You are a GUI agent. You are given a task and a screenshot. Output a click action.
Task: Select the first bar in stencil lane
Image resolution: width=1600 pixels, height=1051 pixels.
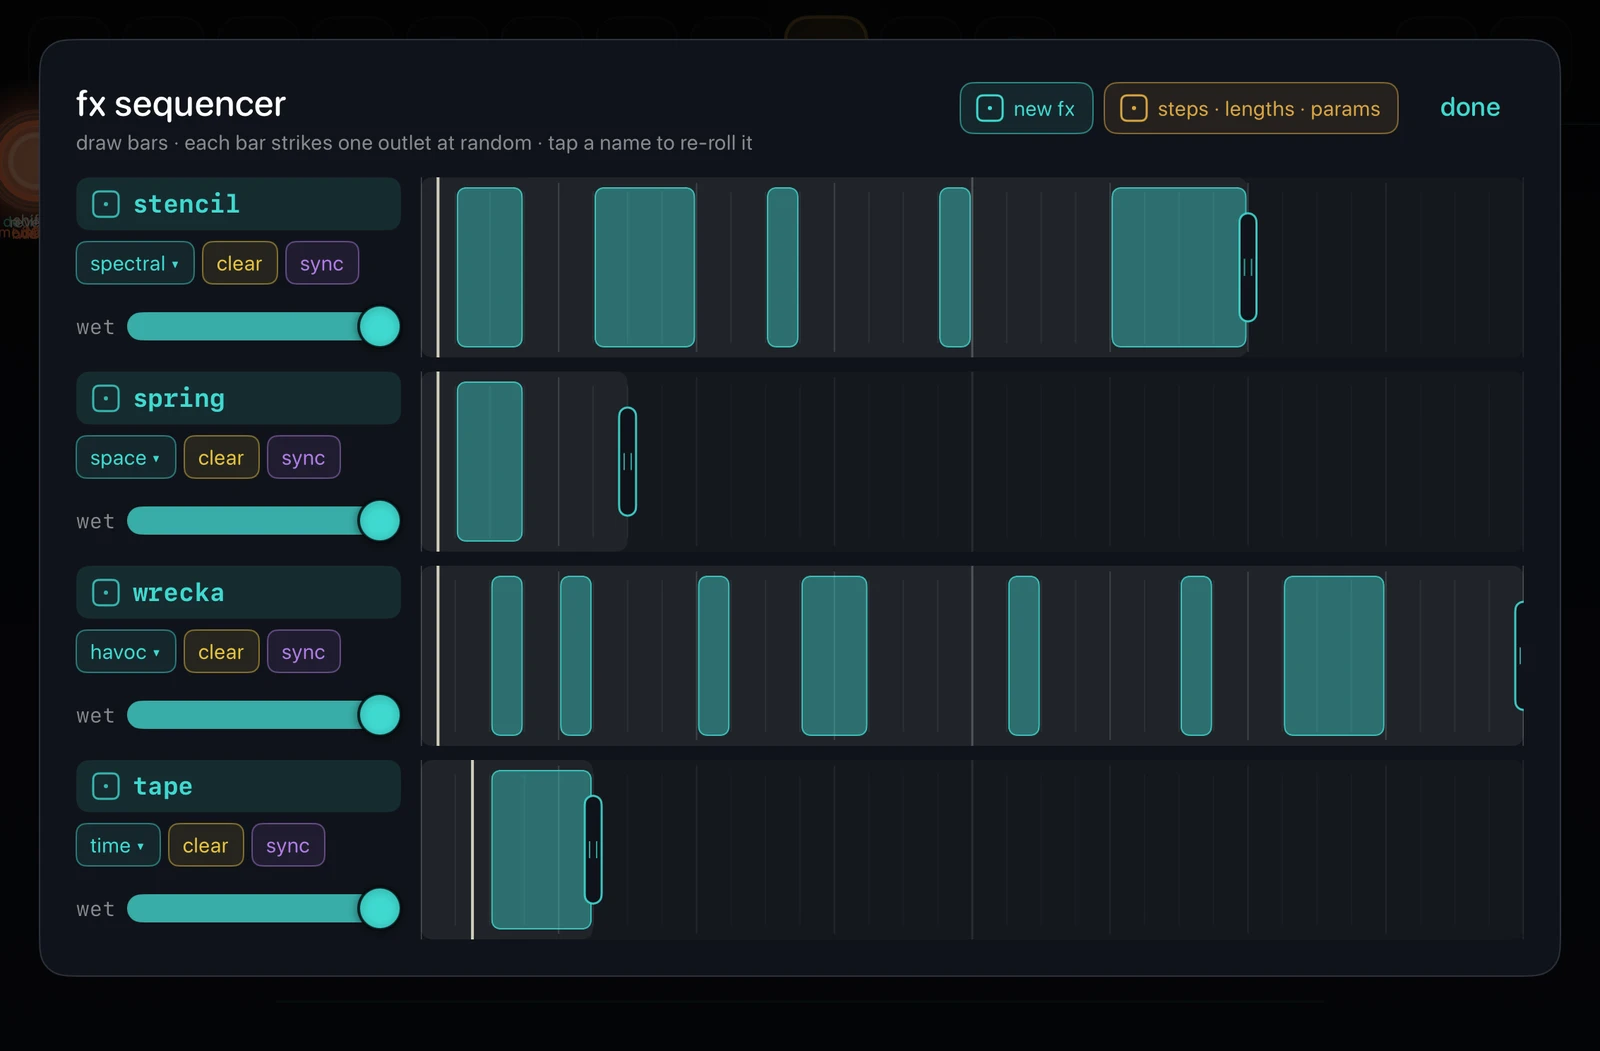click(x=490, y=267)
